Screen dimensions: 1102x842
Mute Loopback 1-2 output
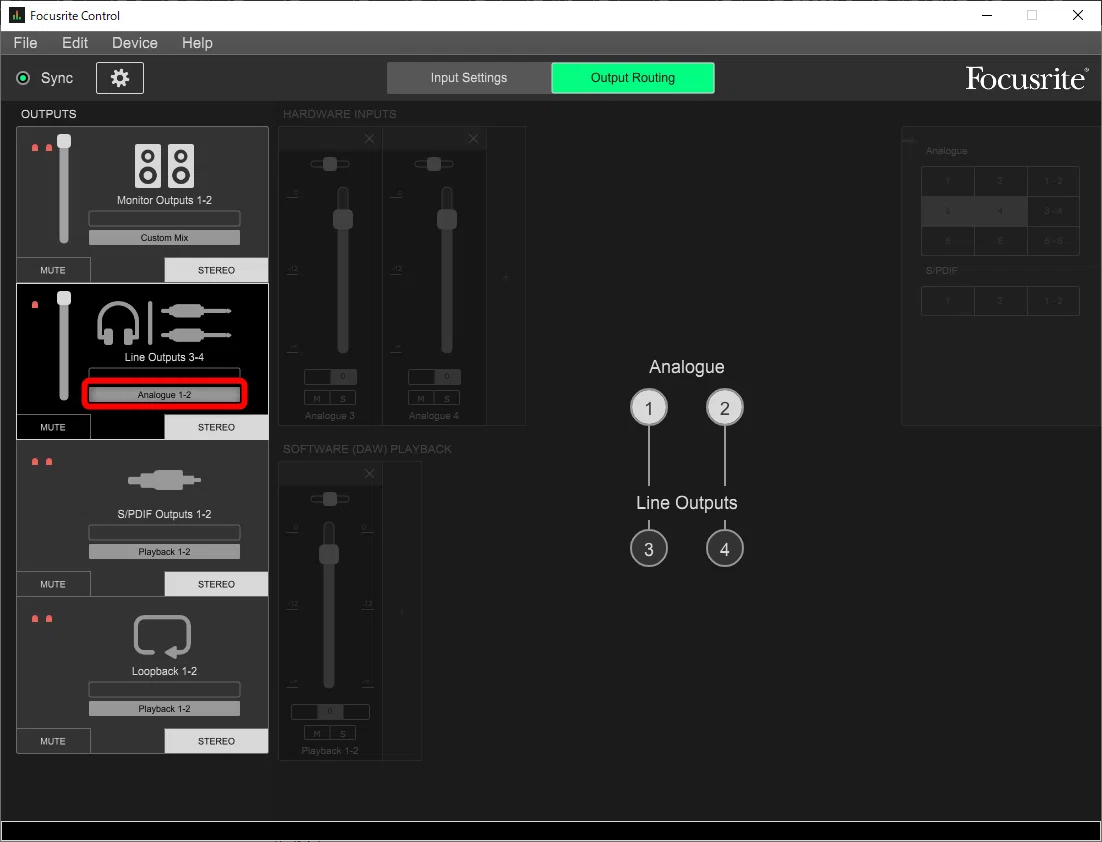click(x=53, y=741)
